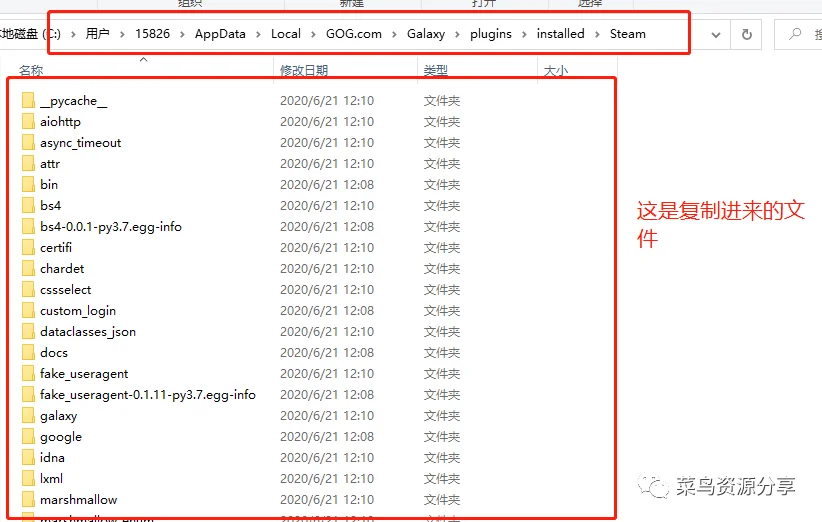Sort files by 大小 column header
The width and height of the screenshot is (822, 522).
tap(556, 70)
